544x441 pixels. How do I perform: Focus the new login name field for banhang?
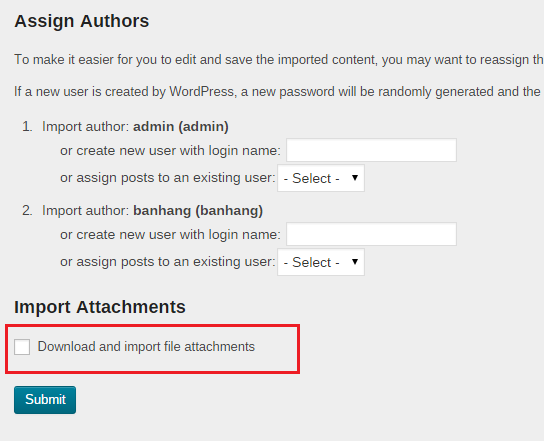371,234
